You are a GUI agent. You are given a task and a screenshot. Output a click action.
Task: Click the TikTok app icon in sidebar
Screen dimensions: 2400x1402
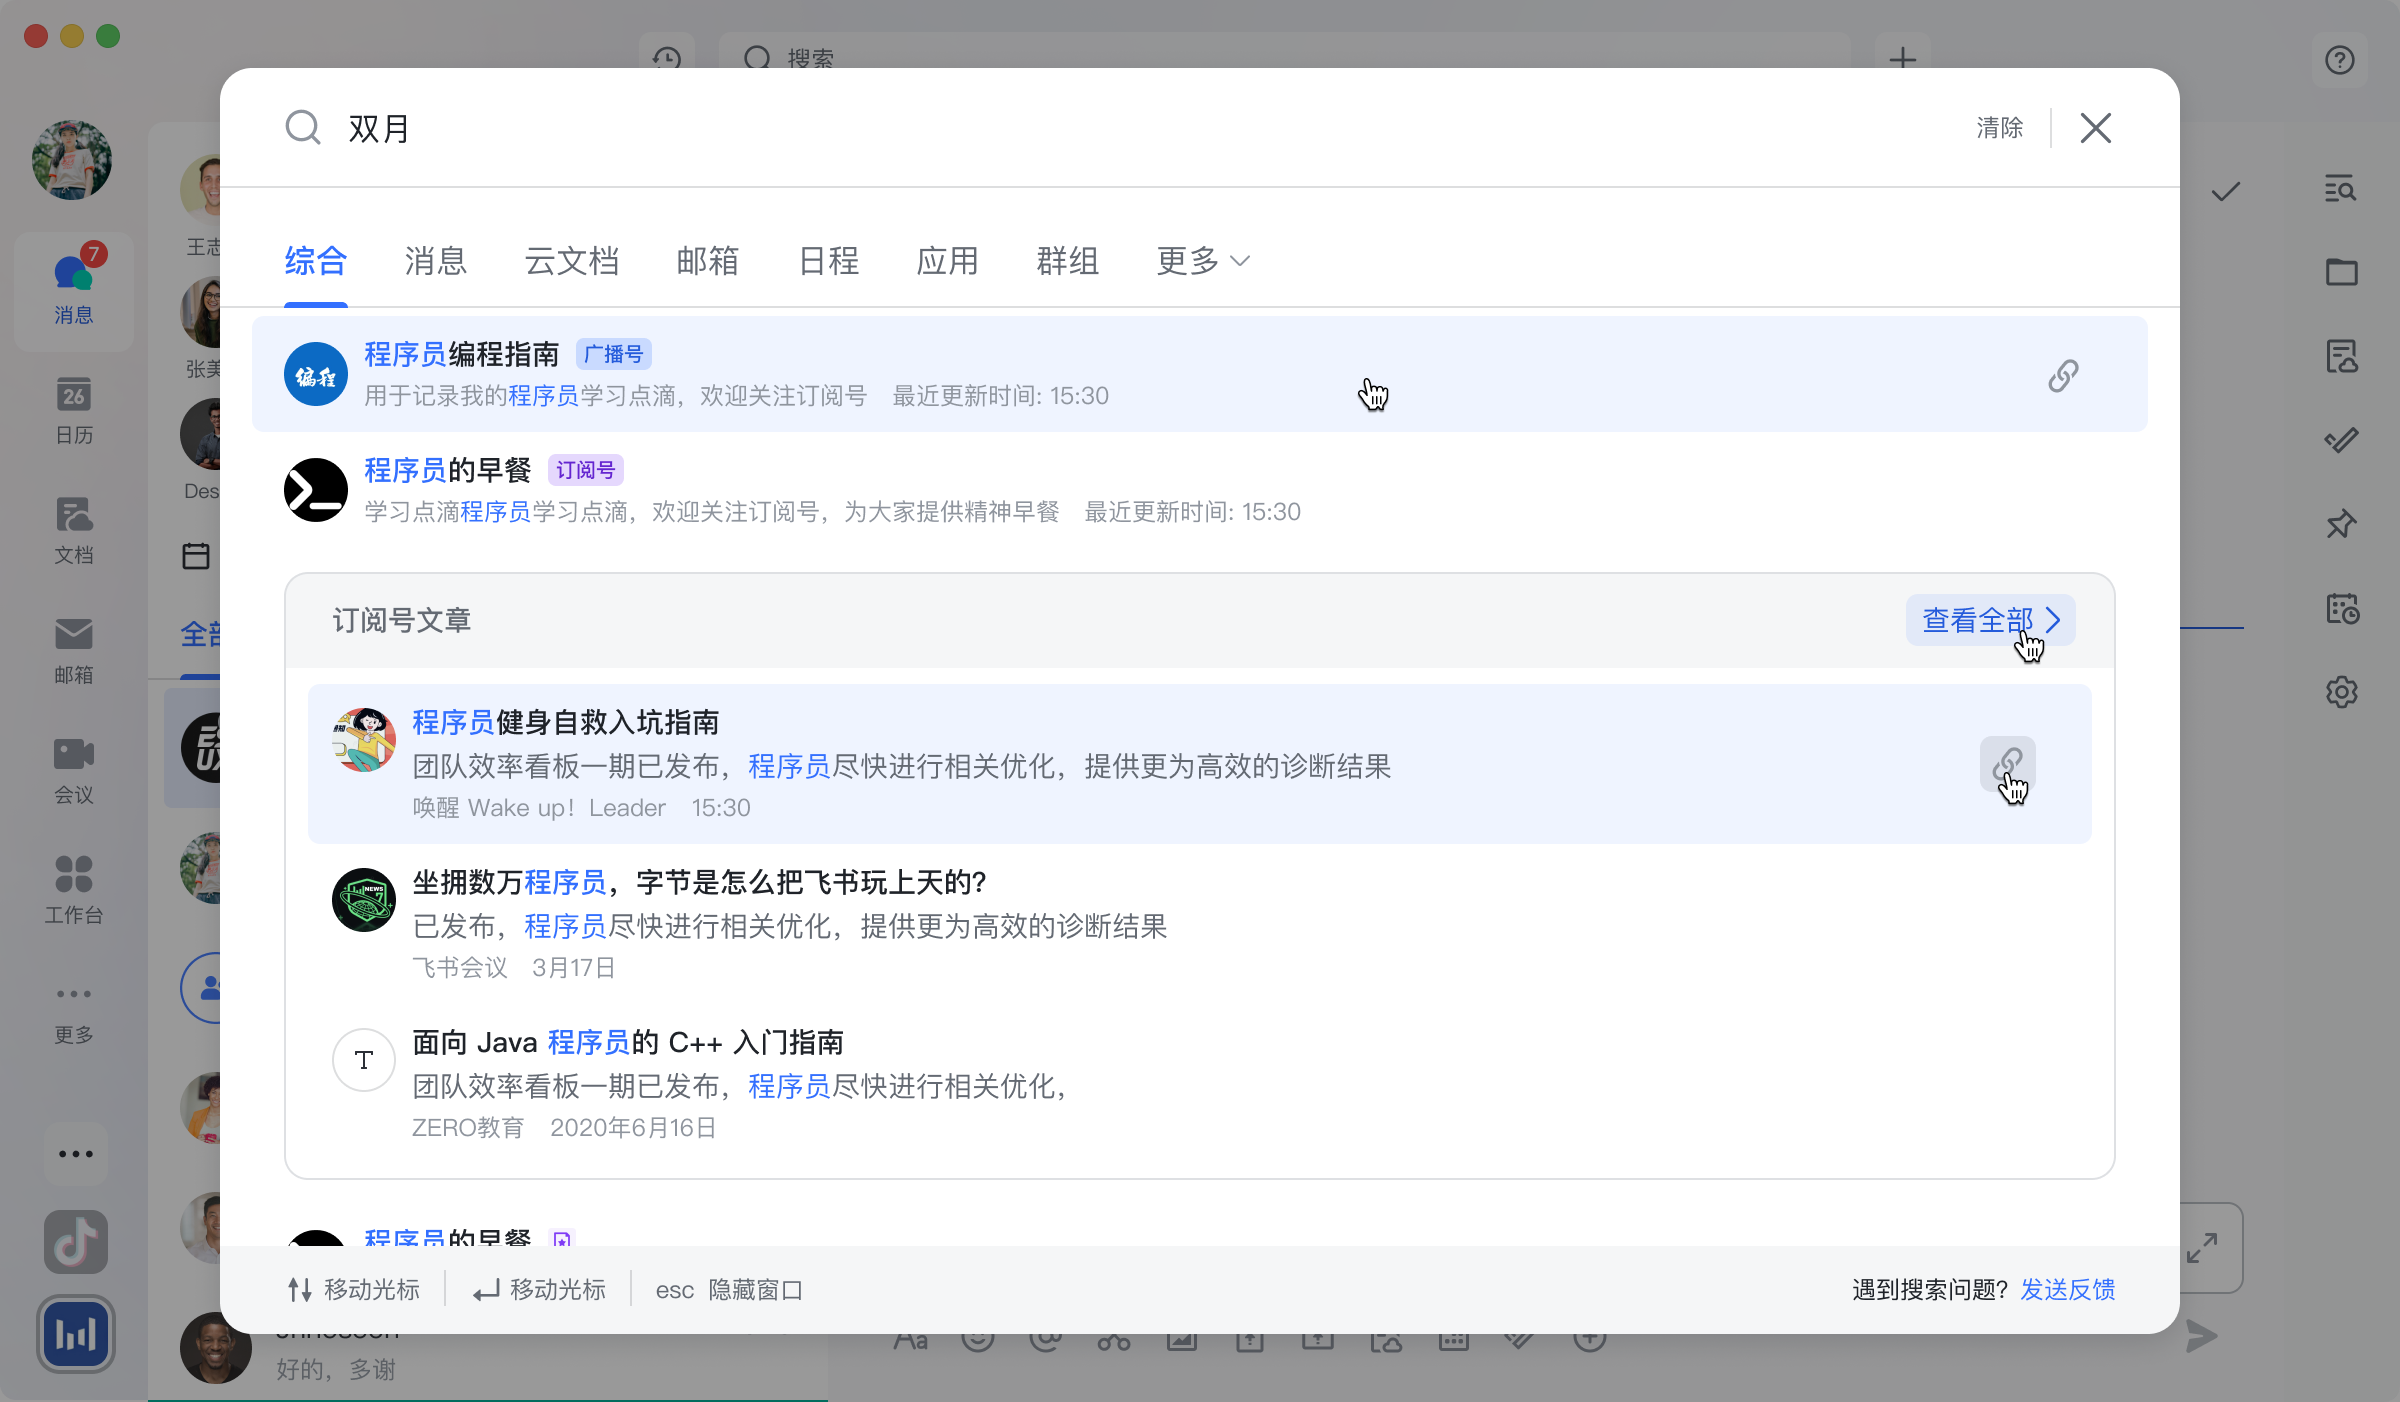click(76, 1242)
